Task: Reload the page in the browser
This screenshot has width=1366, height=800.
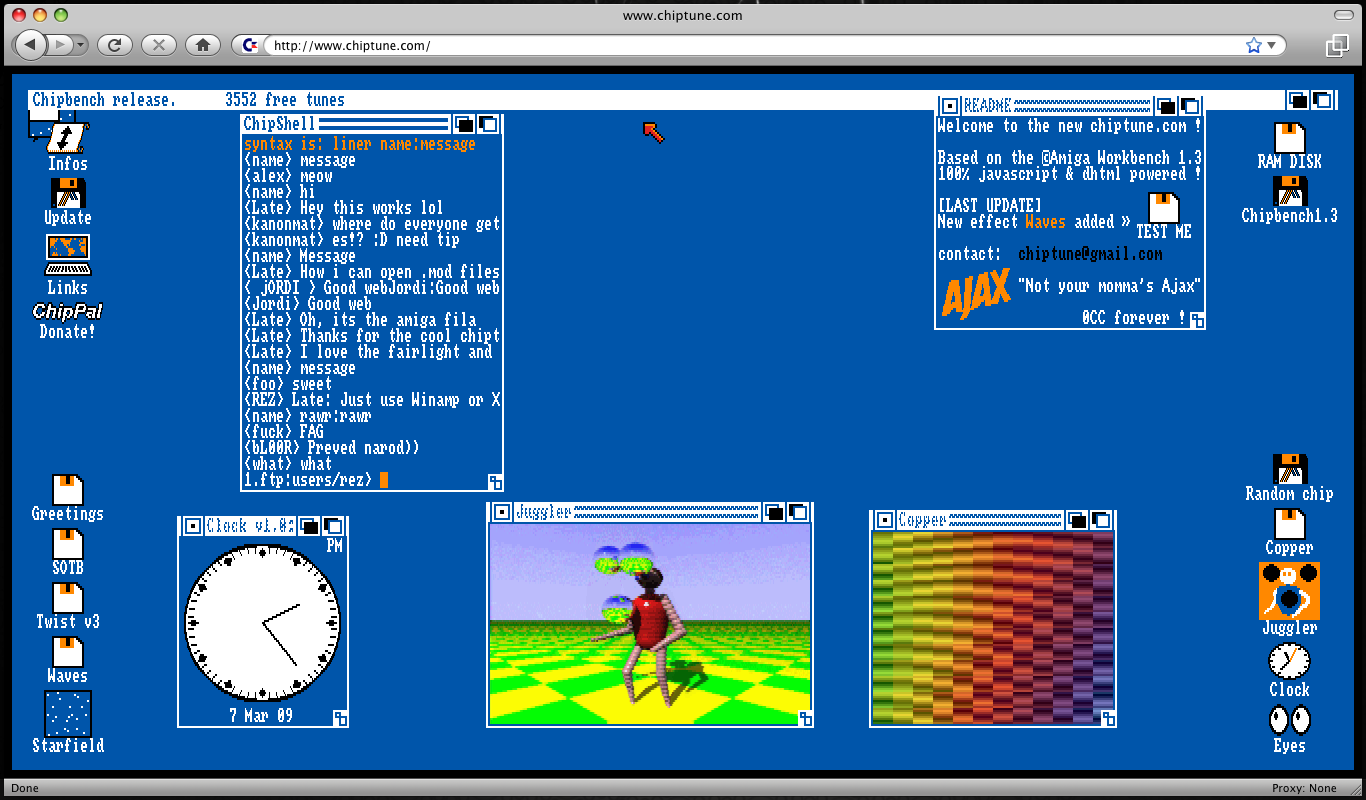Action: click(115, 45)
